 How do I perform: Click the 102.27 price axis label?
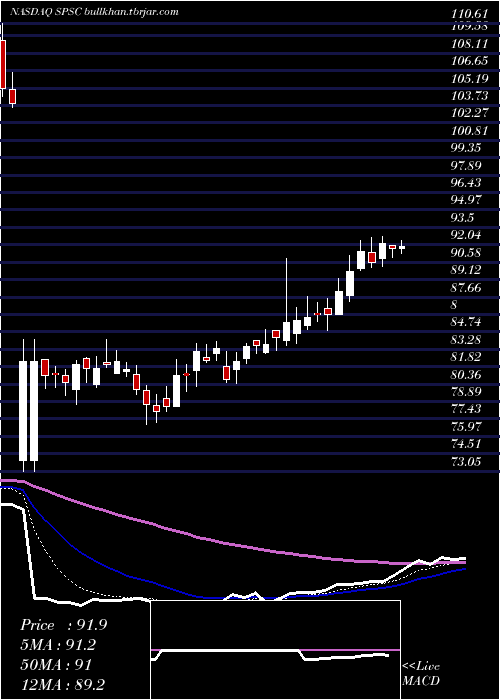pyautogui.click(x=469, y=113)
